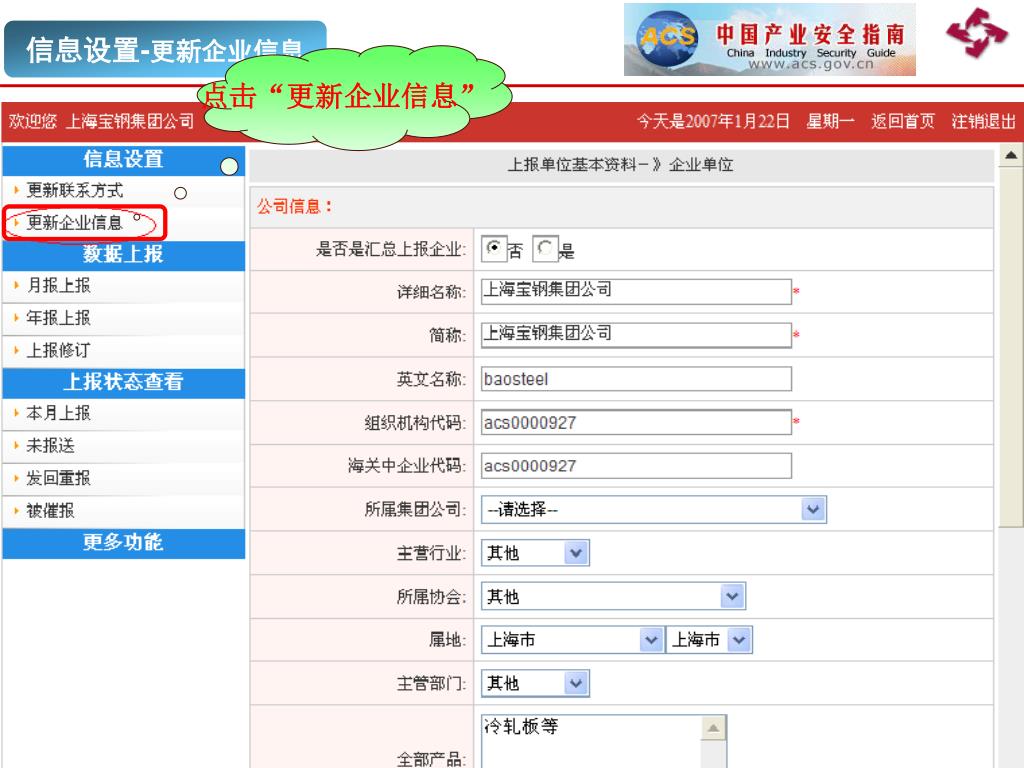Click the 欢迎您 上海宝钢集团公司 greeting text
This screenshot has width=1024, height=768.
pyautogui.click(x=101, y=121)
